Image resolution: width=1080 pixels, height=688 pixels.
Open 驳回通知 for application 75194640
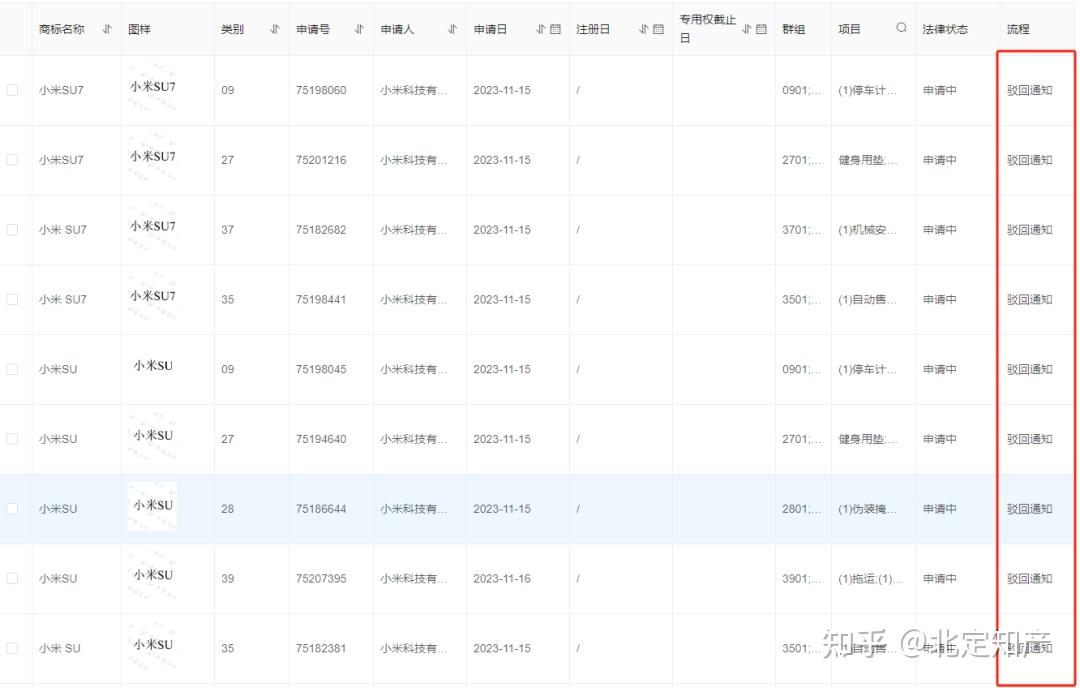coord(1030,439)
